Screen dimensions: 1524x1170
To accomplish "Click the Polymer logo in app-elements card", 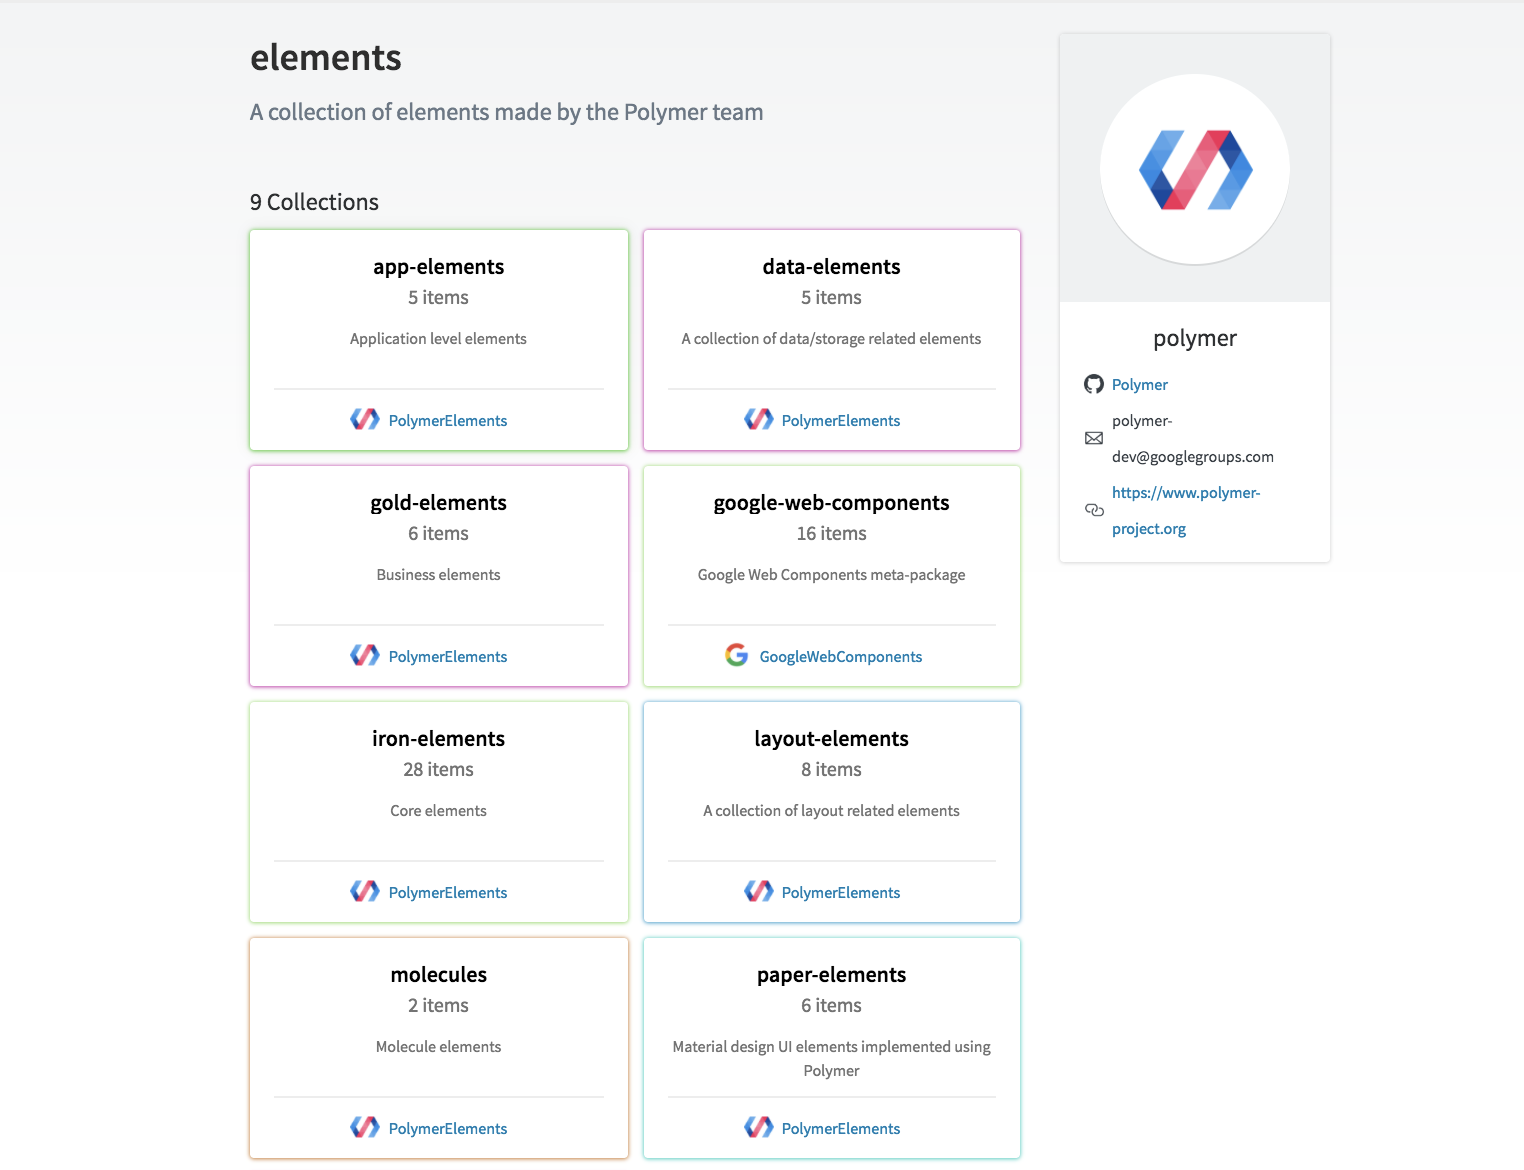I will pyautogui.click(x=365, y=419).
